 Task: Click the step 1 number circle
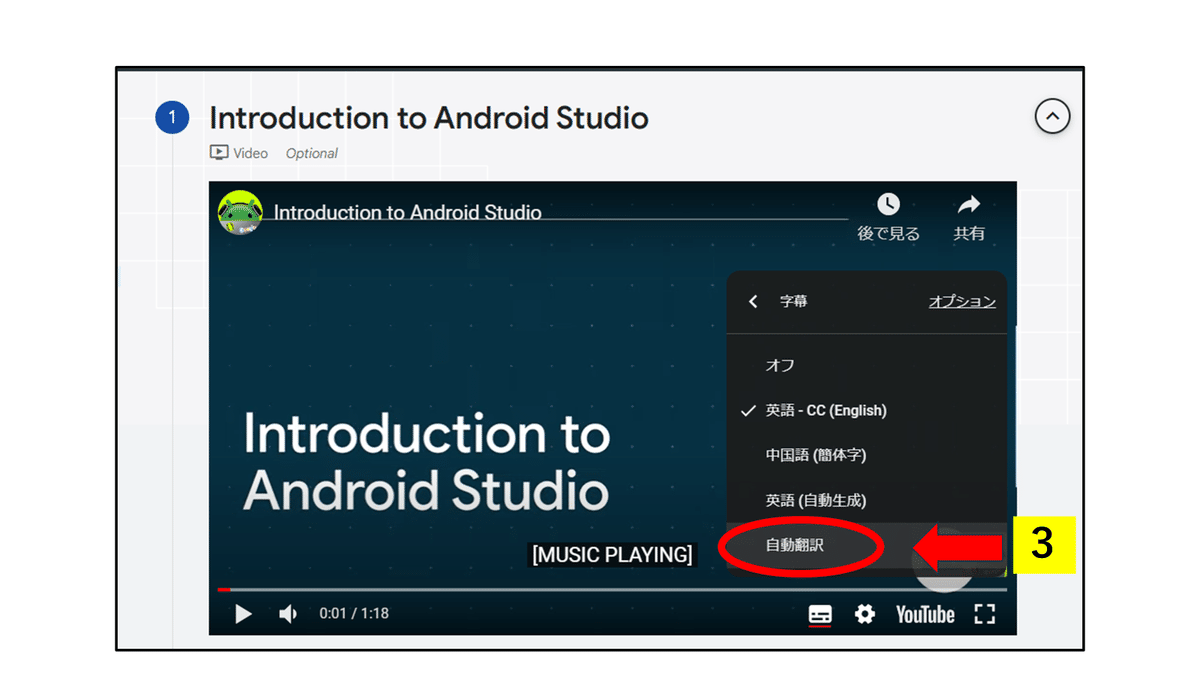pos(172,118)
